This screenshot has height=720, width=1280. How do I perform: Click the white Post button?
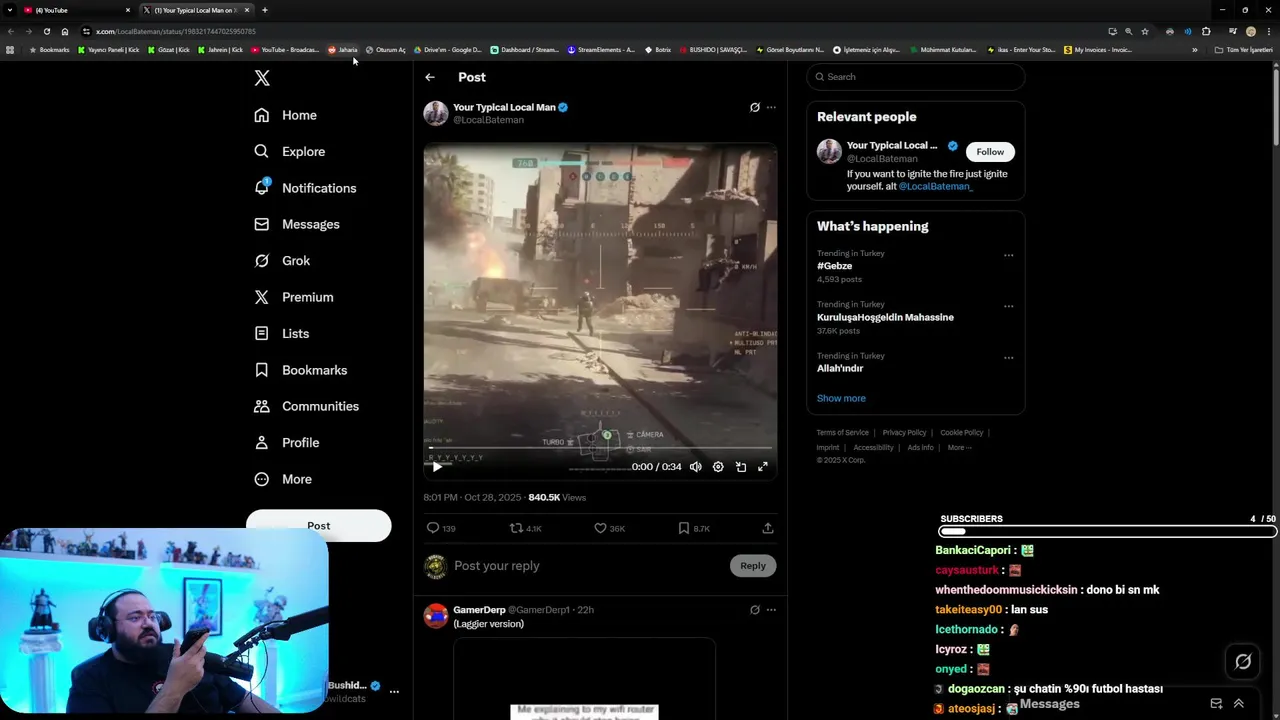[318, 525]
